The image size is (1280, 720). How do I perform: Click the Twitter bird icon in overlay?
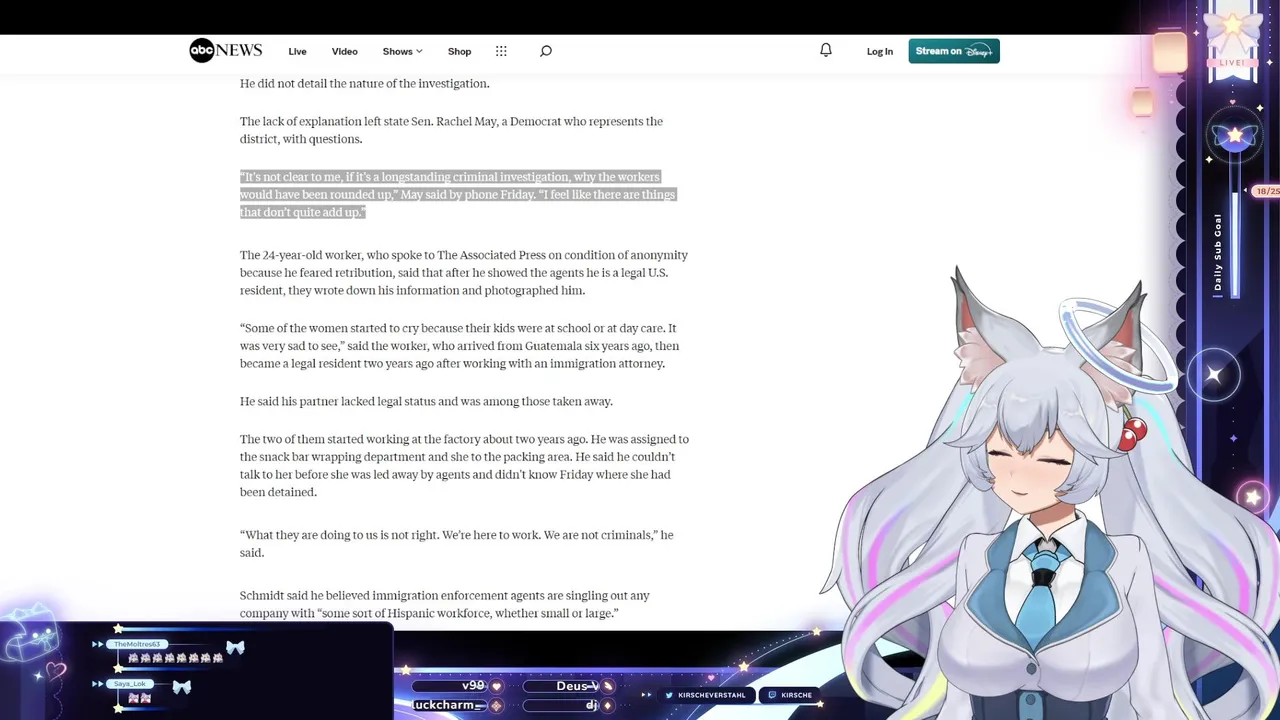pyautogui.click(x=670, y=695)
